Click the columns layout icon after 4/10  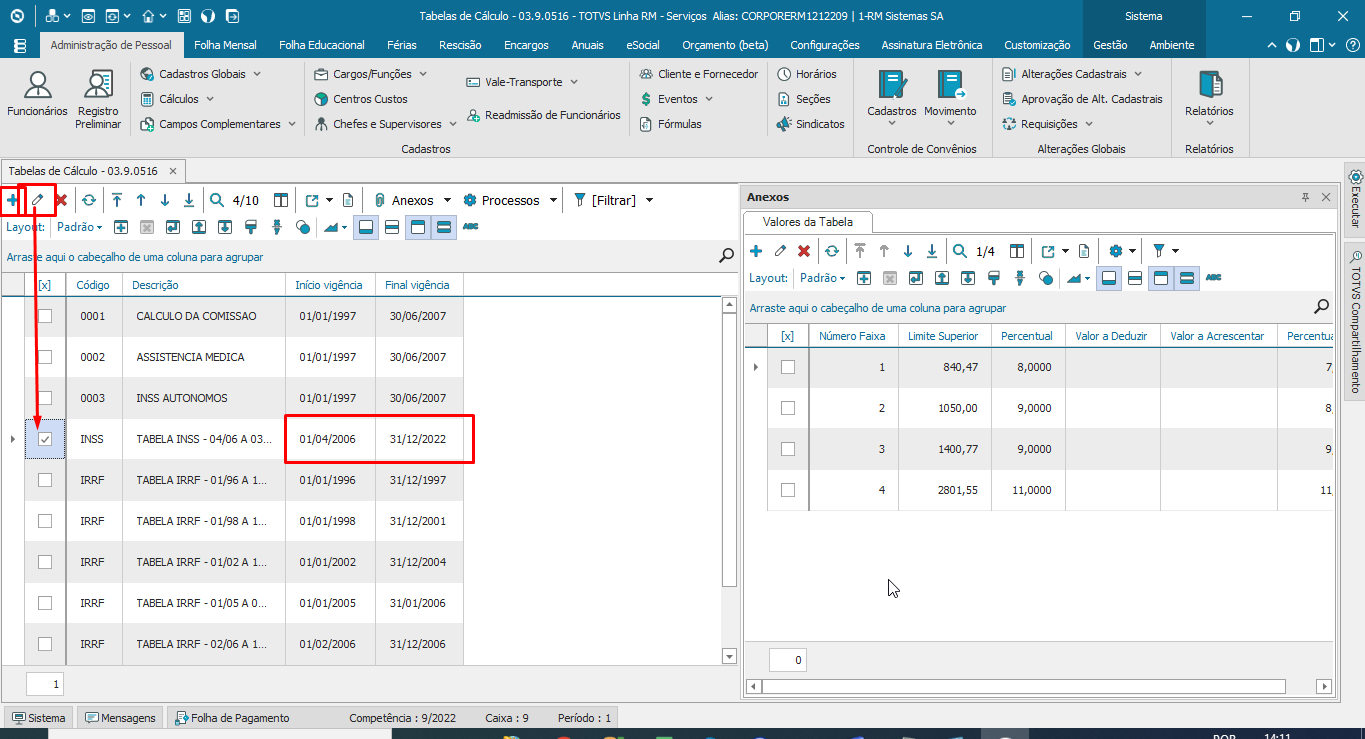(x=281, y=200)
